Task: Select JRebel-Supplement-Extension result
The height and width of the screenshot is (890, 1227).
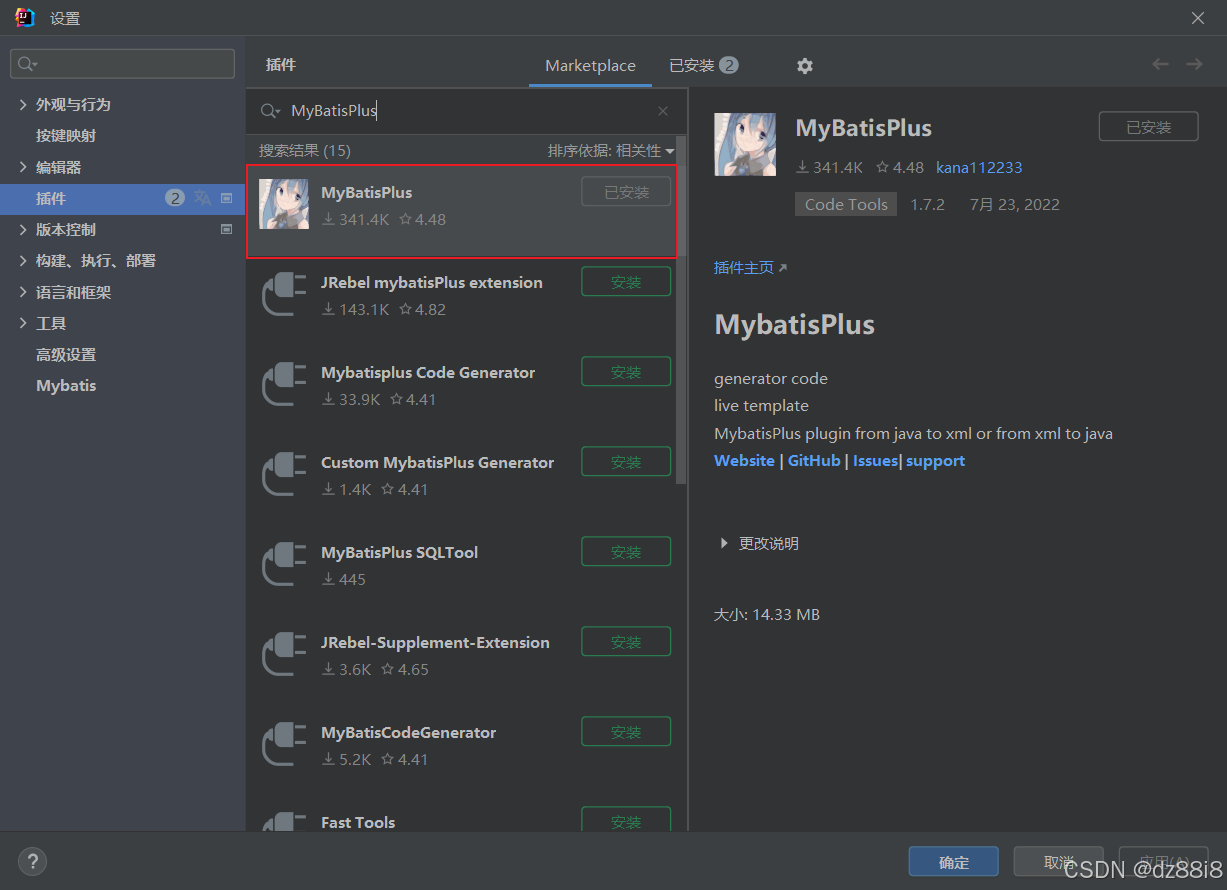Action: [x=462, y=662]
